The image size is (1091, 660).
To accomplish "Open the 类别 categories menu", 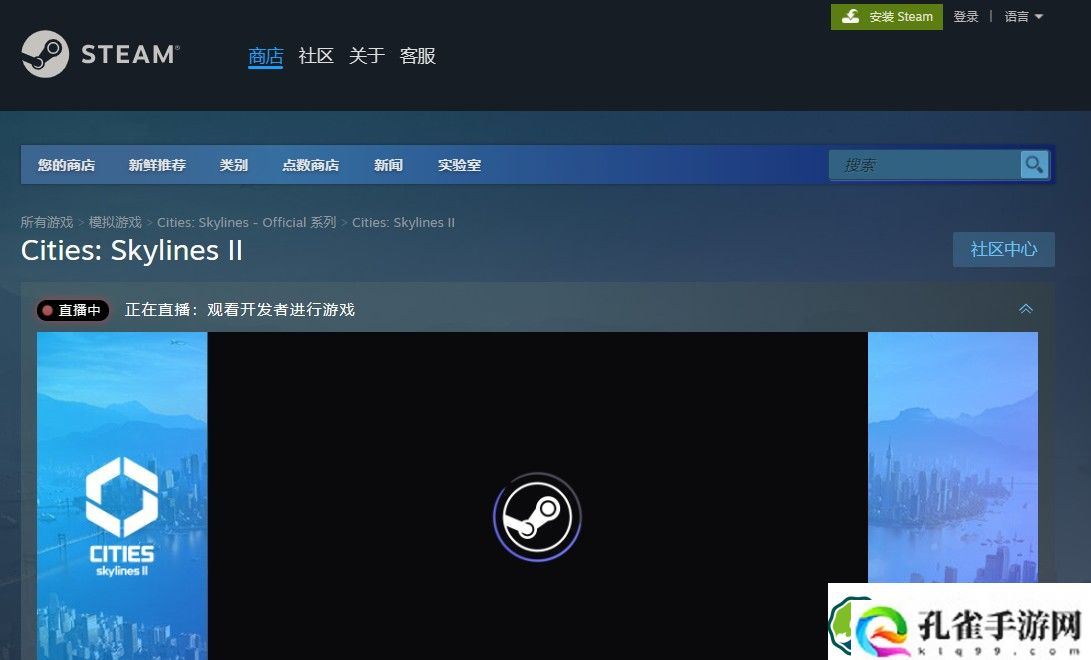I will click(x=234, y=165).
